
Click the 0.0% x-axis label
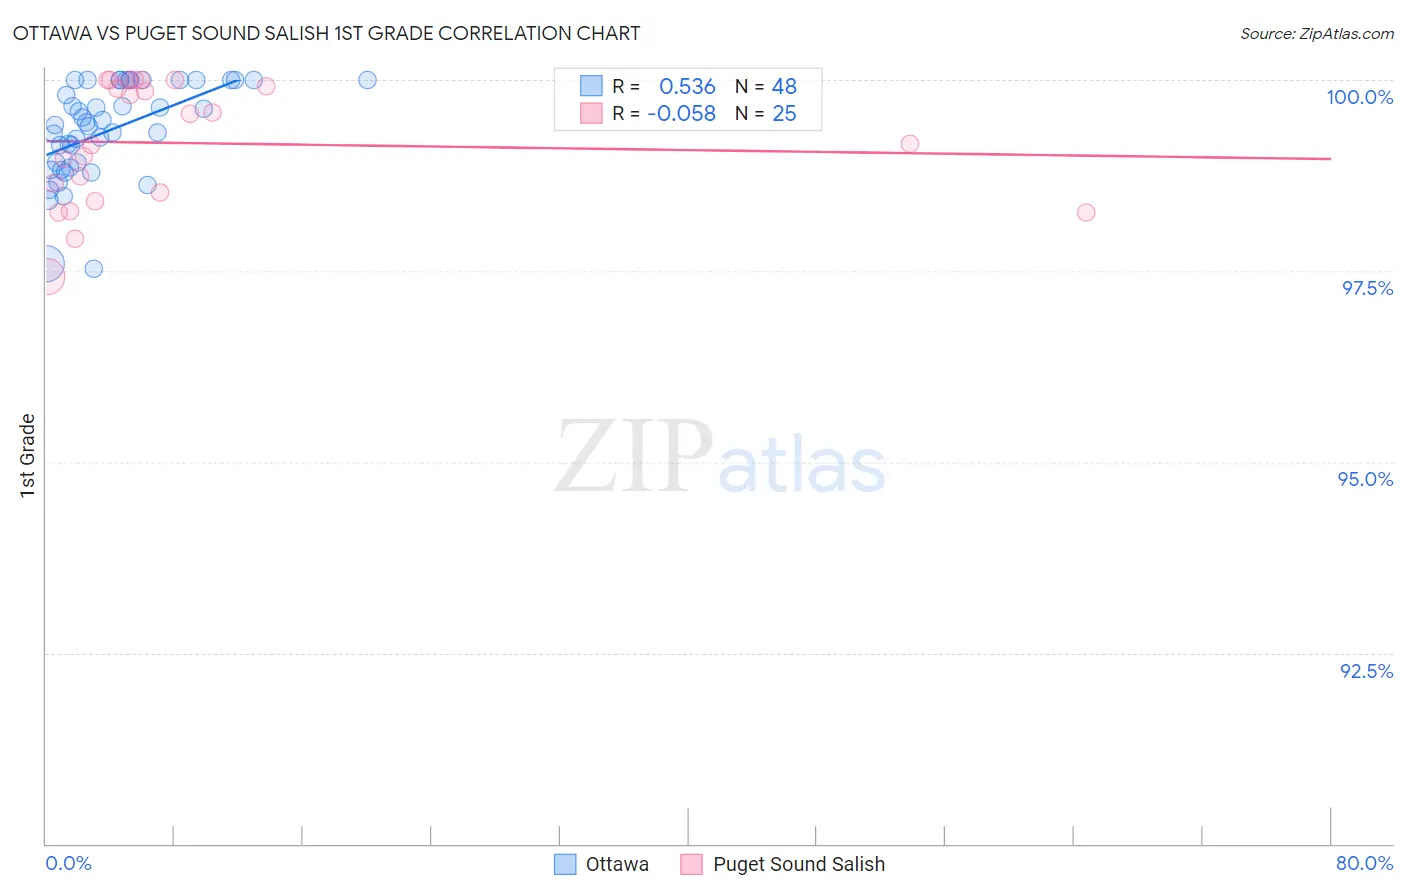pos(68,863)
